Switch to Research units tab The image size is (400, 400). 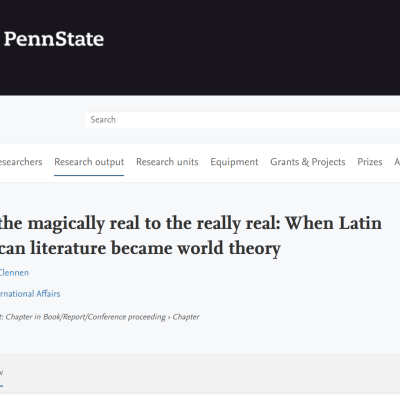click(x=167, y=162)
